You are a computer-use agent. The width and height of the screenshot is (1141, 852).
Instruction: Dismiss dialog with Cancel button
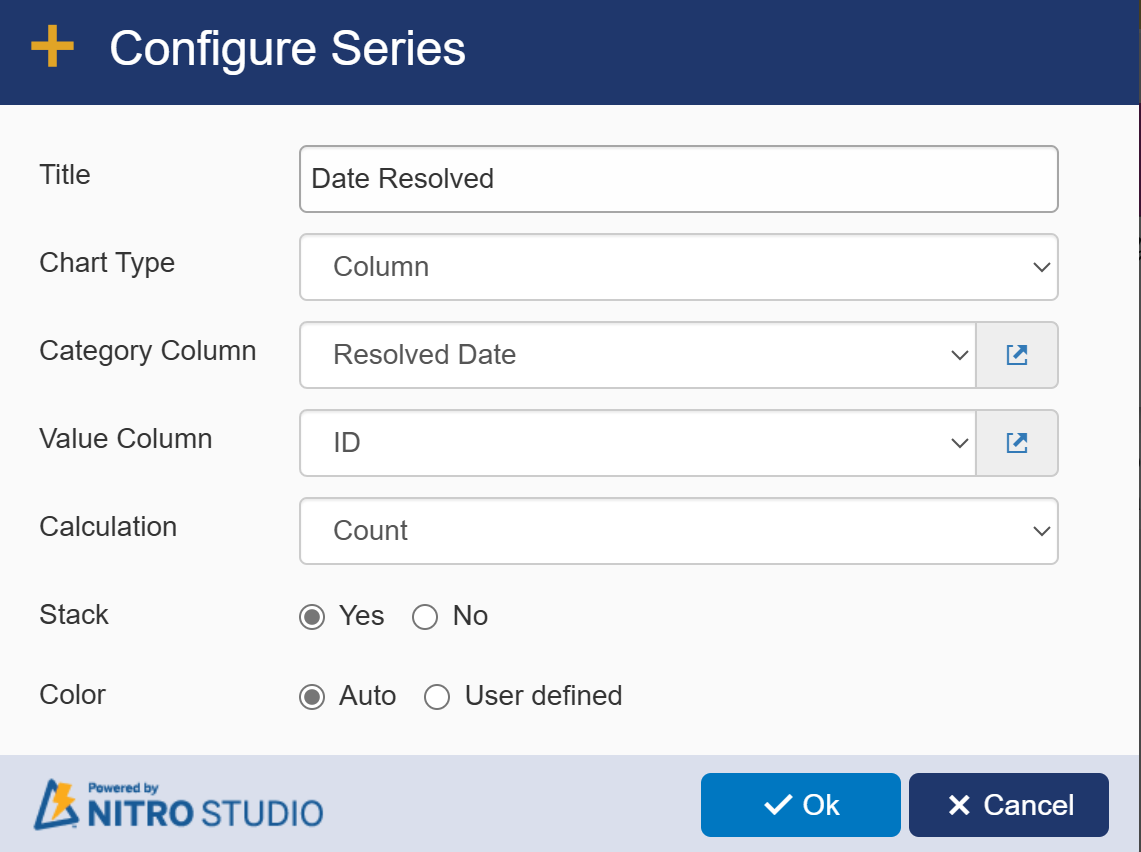pos(1009,805)
